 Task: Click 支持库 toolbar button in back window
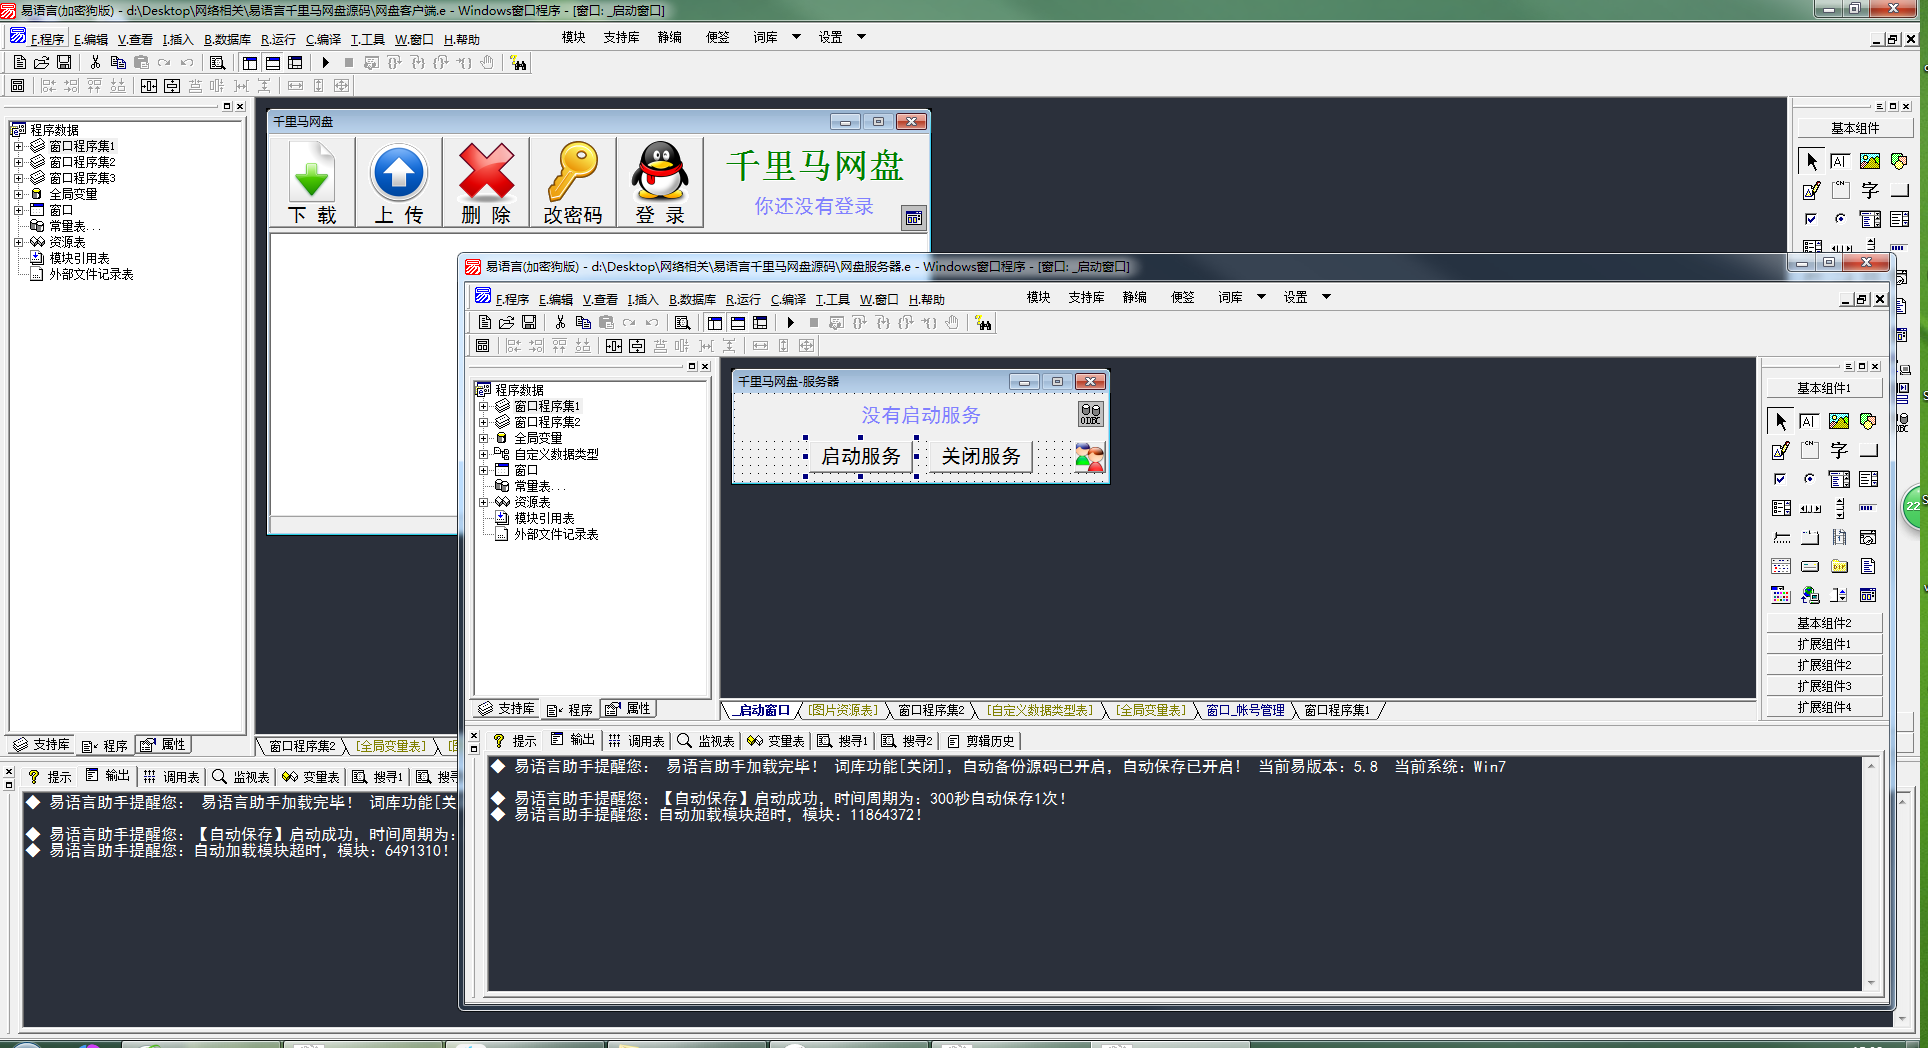point(621,37)
